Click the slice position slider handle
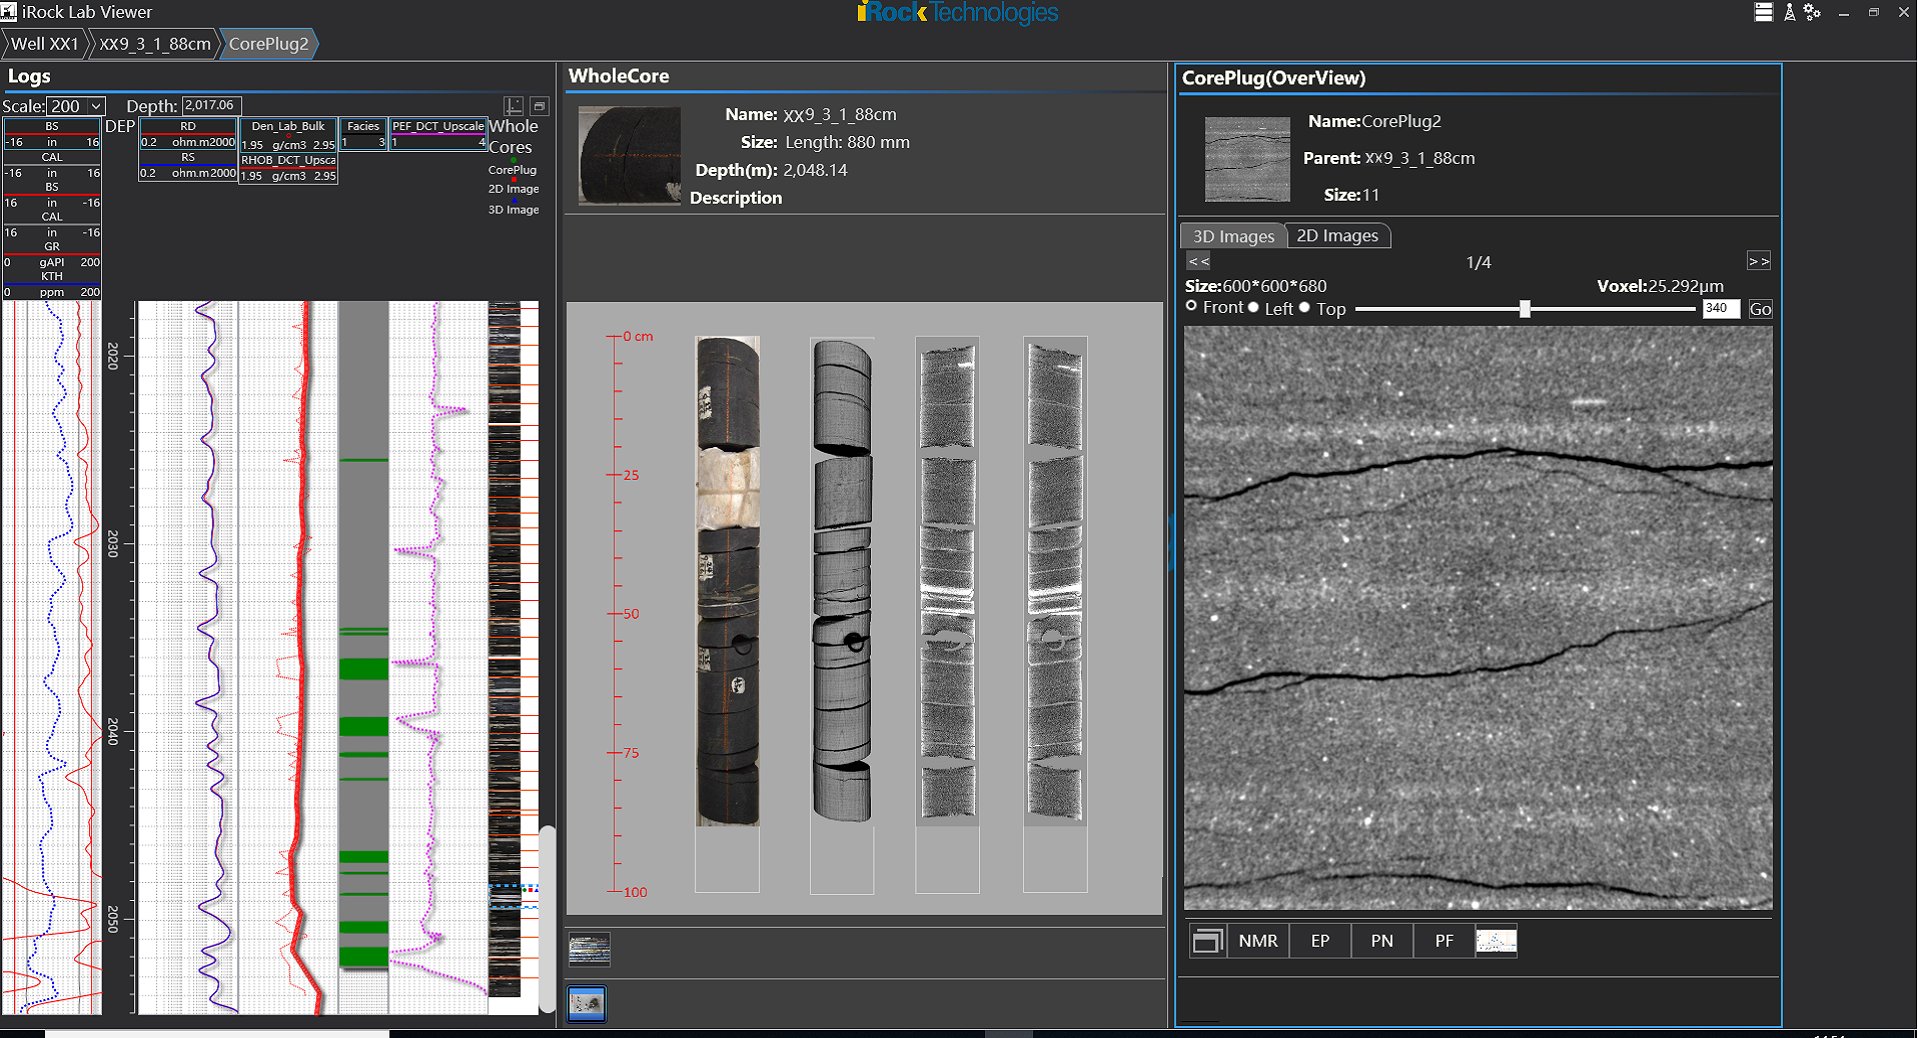The width and height of the screenshot is (1918, 1038). point(1525,309)
